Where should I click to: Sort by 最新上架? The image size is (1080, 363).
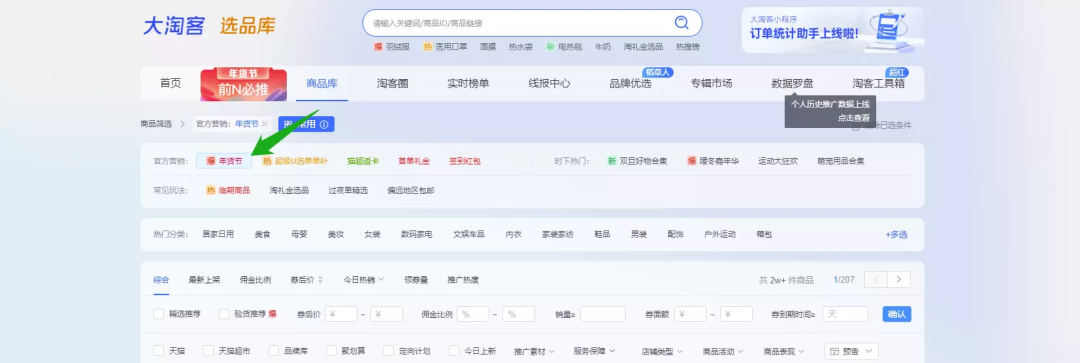205,280
